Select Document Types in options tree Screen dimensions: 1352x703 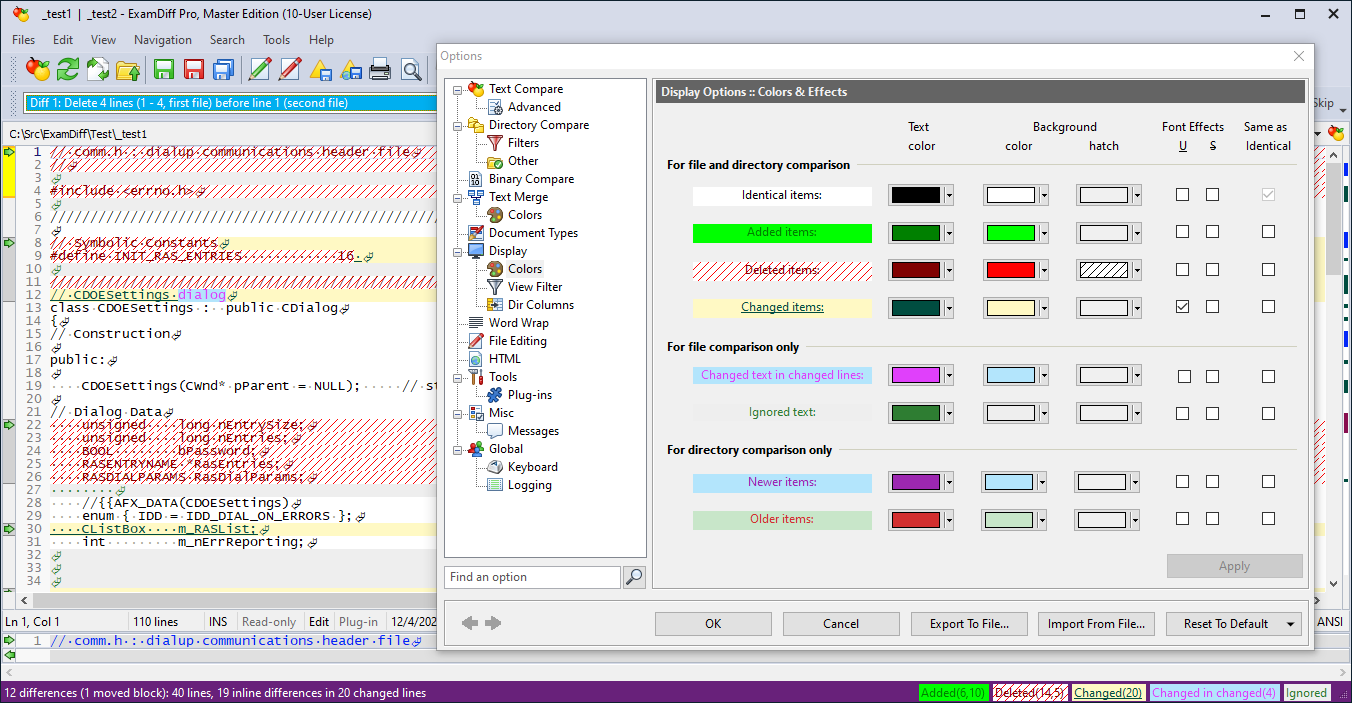click(x=533, y=233)
